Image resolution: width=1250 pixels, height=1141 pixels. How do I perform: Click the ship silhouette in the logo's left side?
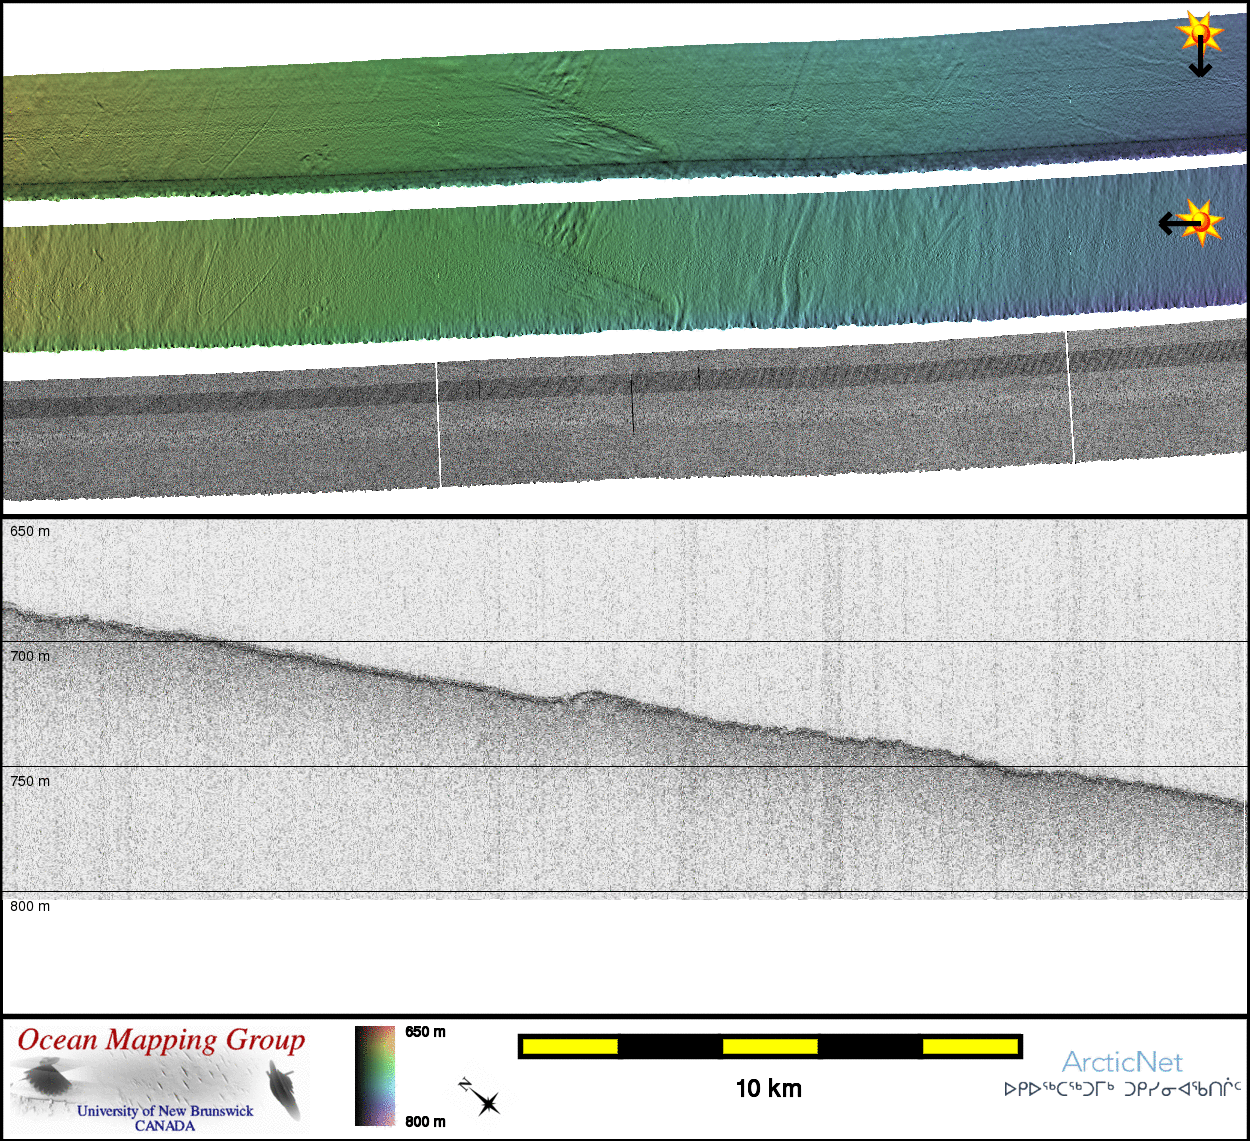coord(45,1078)
